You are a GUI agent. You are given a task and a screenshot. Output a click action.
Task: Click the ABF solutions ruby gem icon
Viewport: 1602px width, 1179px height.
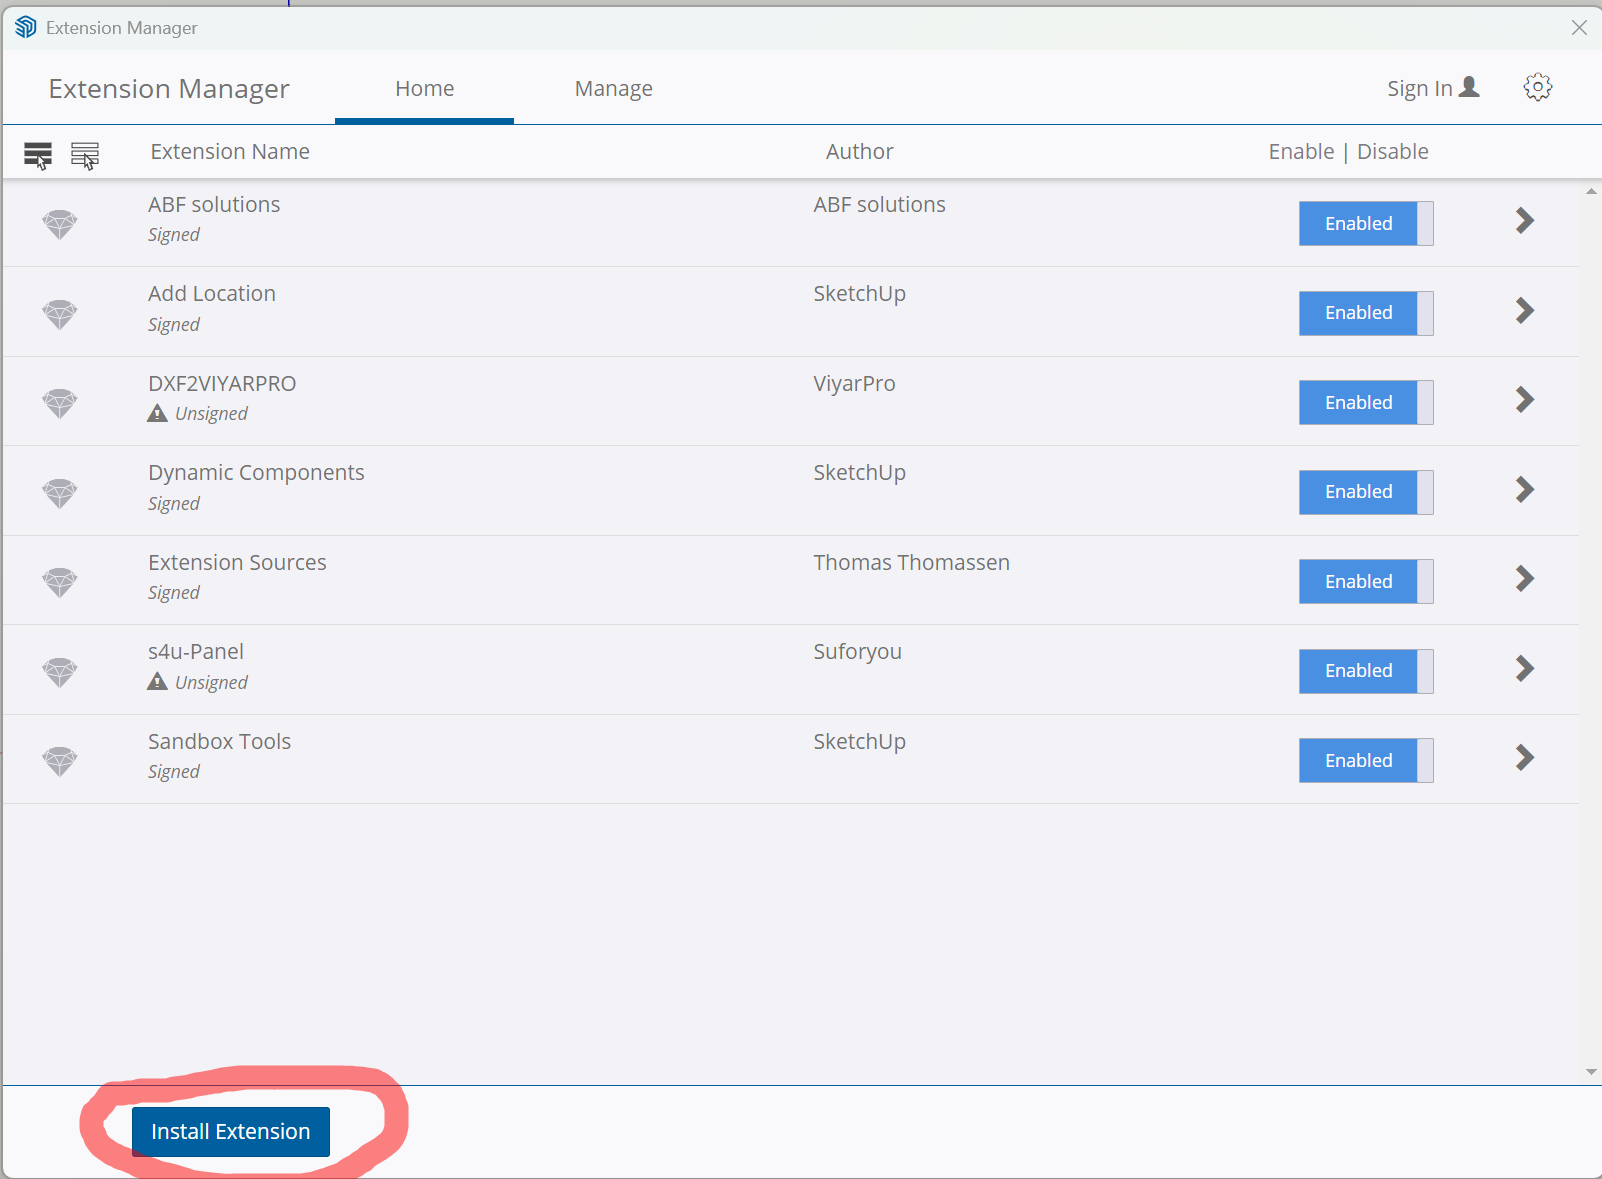pos(60,224)
